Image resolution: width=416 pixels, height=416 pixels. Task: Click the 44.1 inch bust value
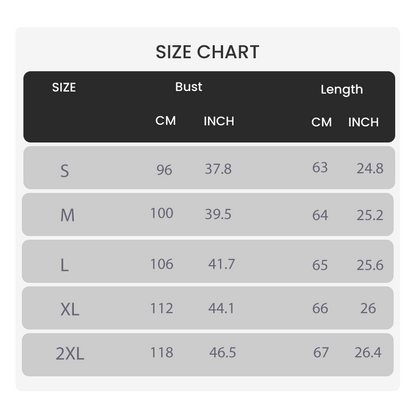(x=221, y=308)
